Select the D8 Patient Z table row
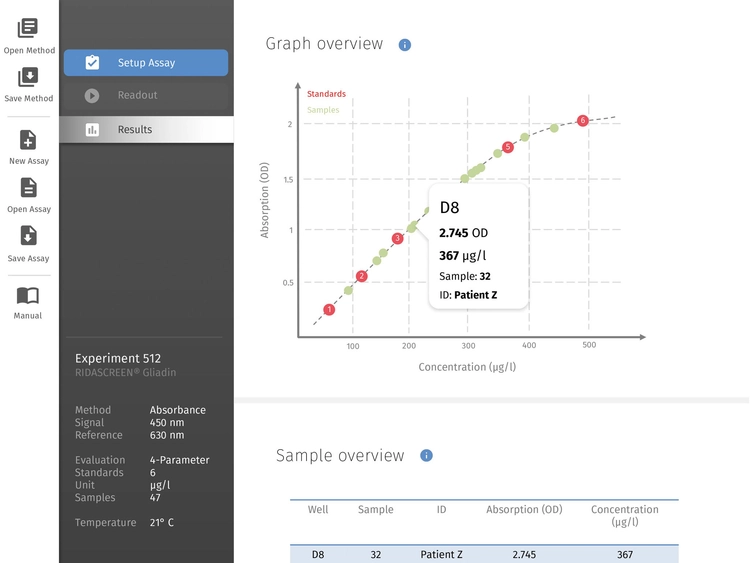750x563 pixels. click(x=484, y=554)
